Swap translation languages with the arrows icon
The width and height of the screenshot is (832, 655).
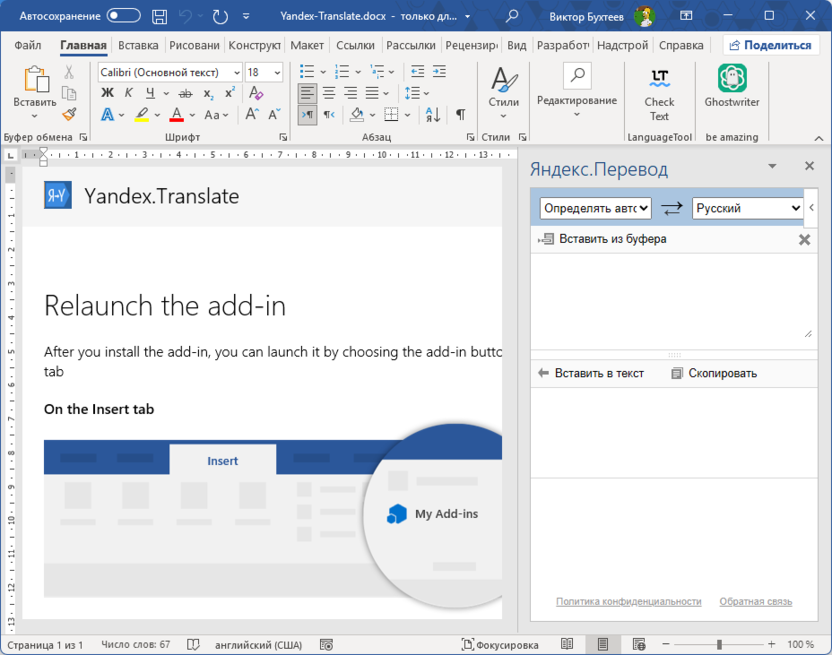[x=672, y=208]
